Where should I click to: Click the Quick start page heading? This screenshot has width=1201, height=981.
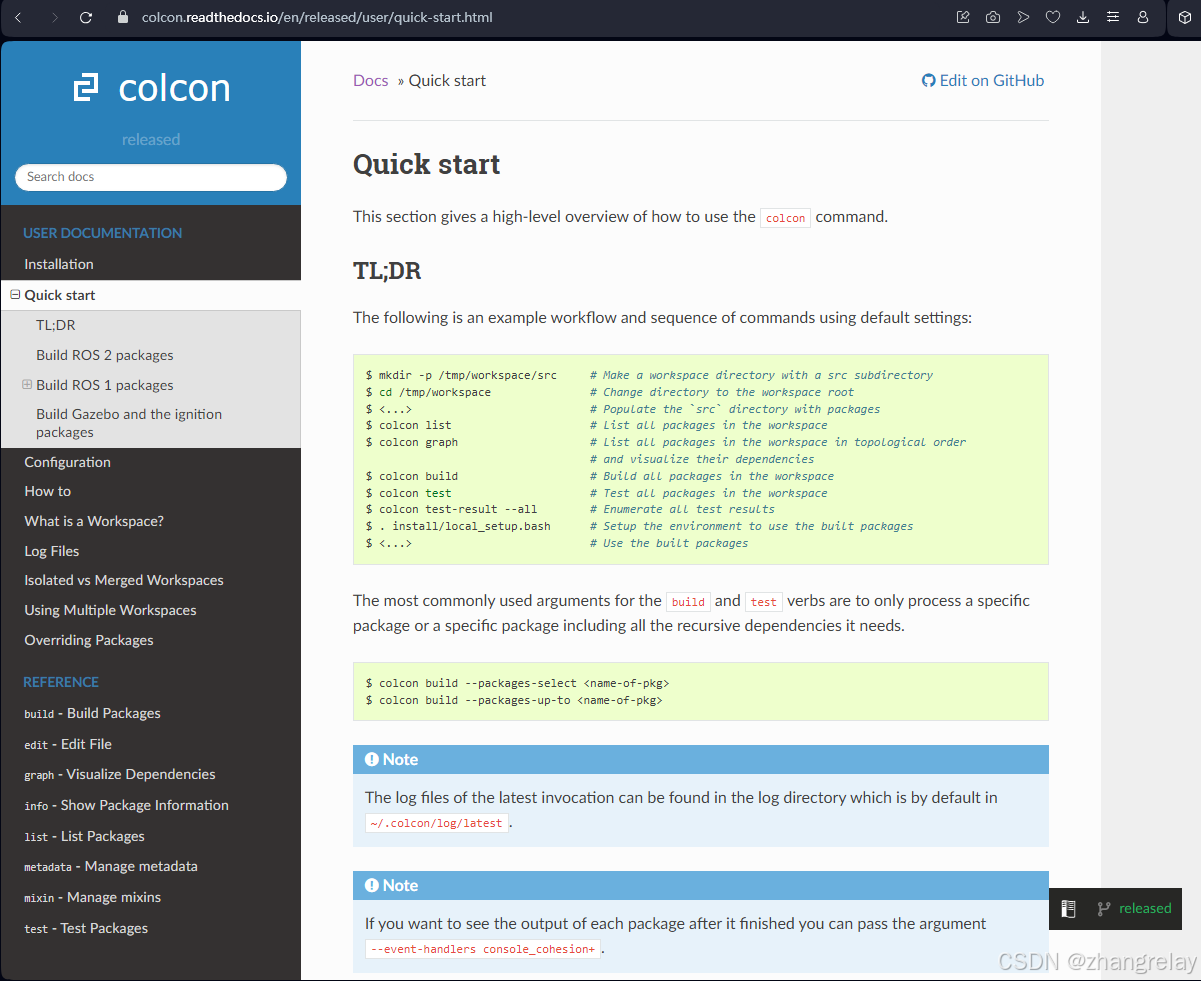pyautogui.click(x=426, y=164)
